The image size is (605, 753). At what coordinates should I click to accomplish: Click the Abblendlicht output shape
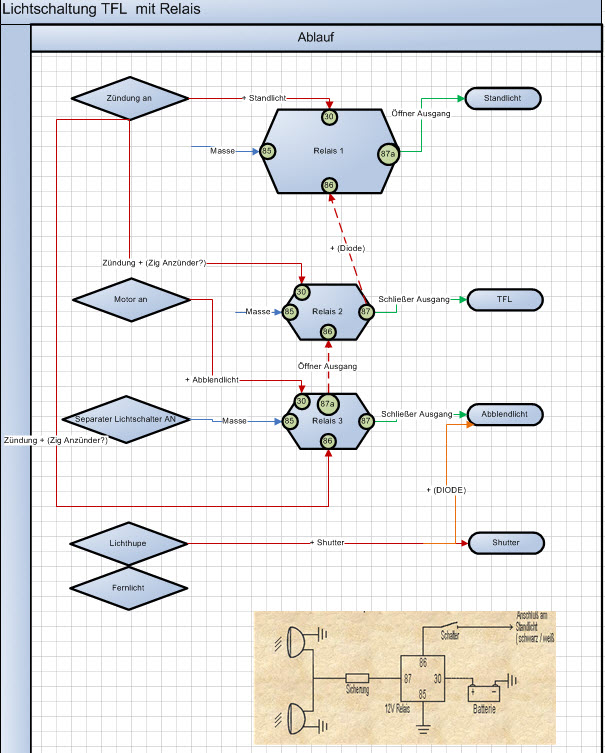[505, 413]
